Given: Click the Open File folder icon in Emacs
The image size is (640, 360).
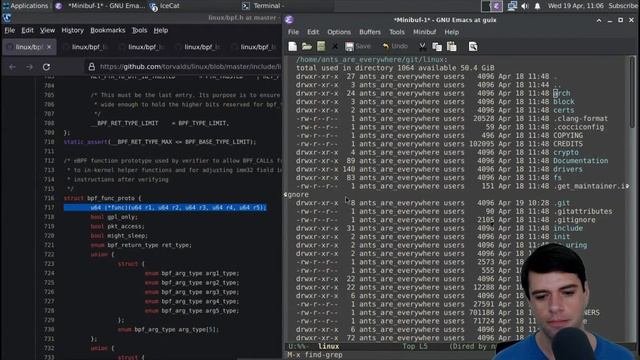Looking at the screenshot, I should click(307, 47).
